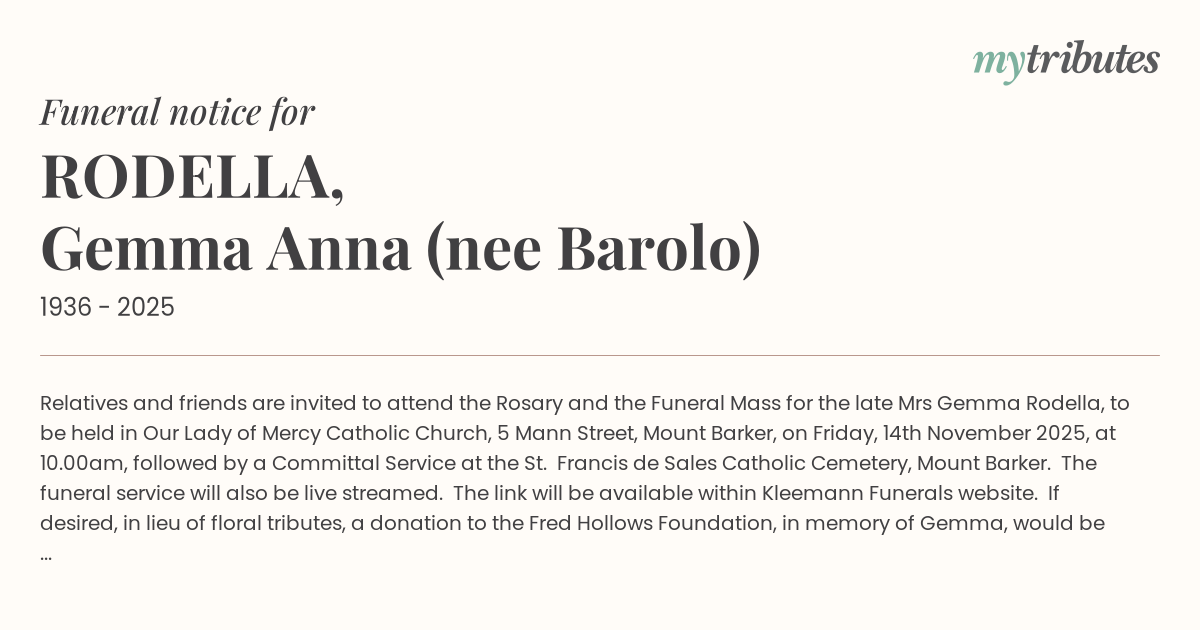Expand the truncated notice via the ellipsis
The height and width of the screenshot is (630, 1200).
click(x=46, y=553)
